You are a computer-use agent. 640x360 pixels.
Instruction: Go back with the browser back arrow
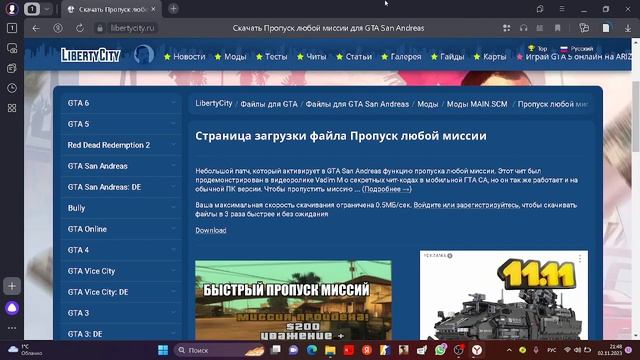[36, 28]
